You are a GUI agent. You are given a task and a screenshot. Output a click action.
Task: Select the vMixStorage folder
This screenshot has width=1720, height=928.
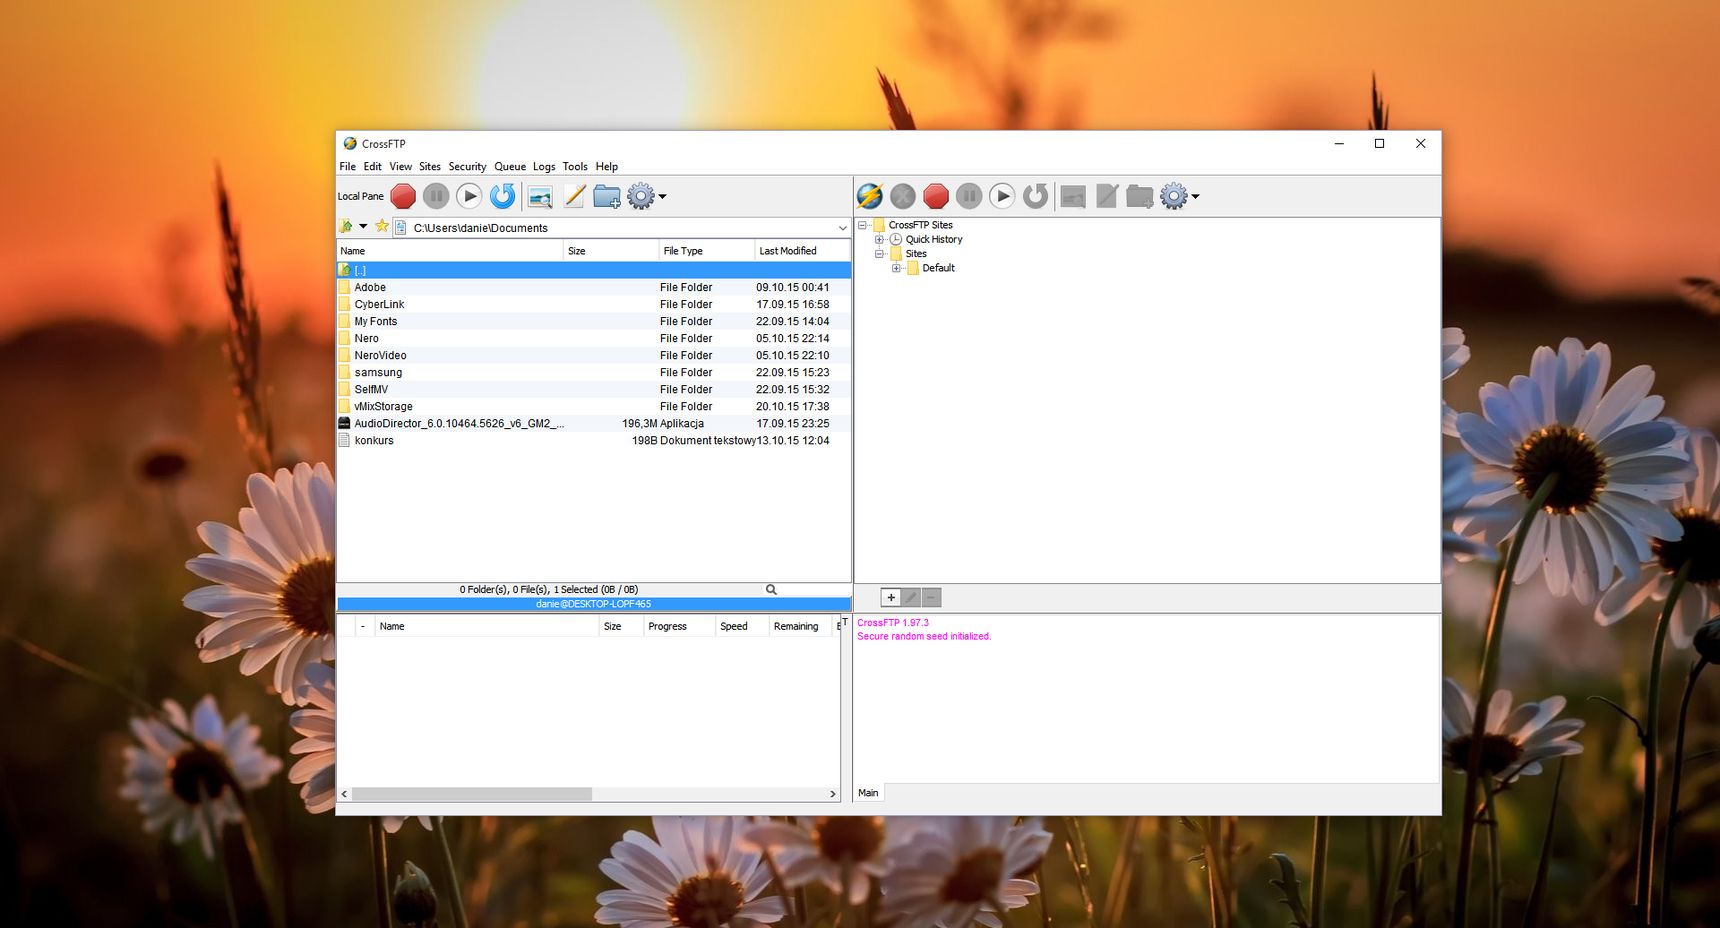[x=594, y=406]
